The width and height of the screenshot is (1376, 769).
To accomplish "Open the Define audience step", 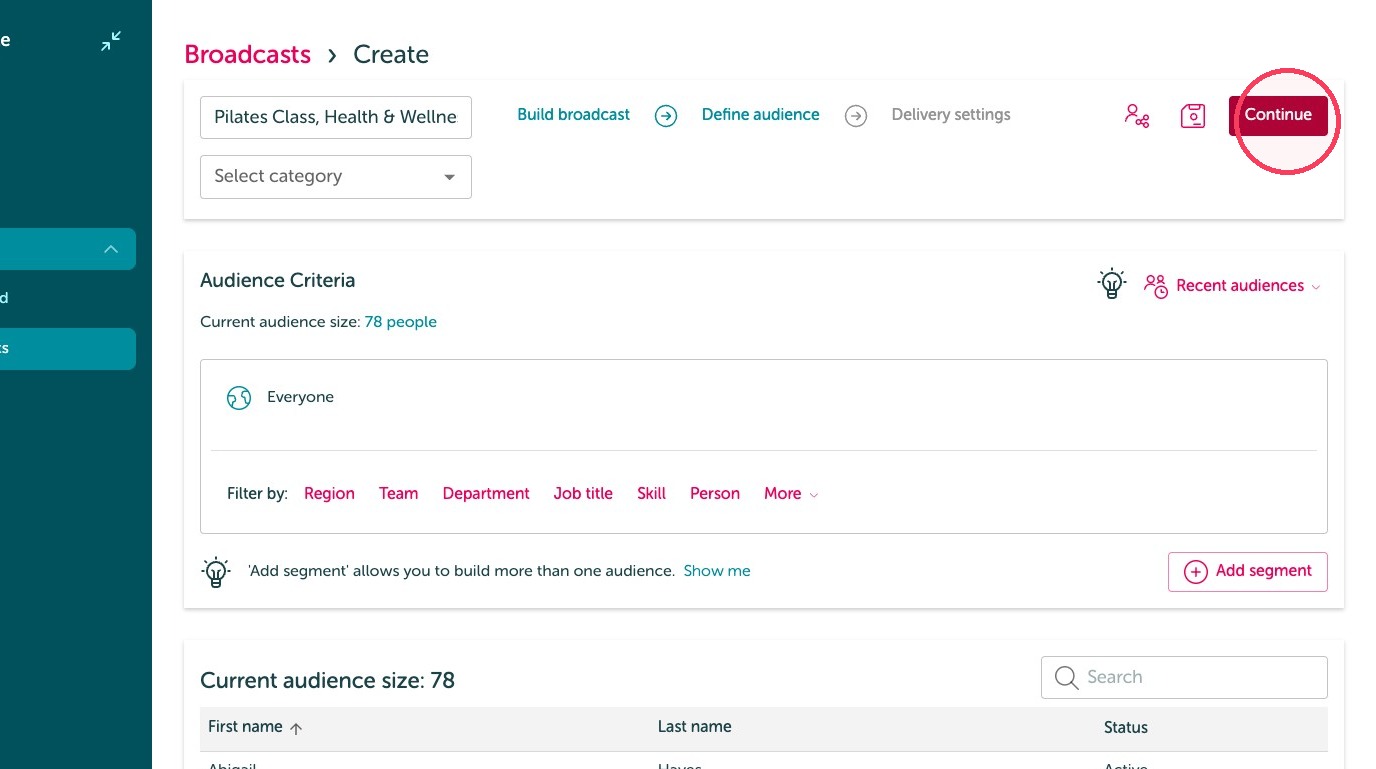I will [x=761, y=115].
